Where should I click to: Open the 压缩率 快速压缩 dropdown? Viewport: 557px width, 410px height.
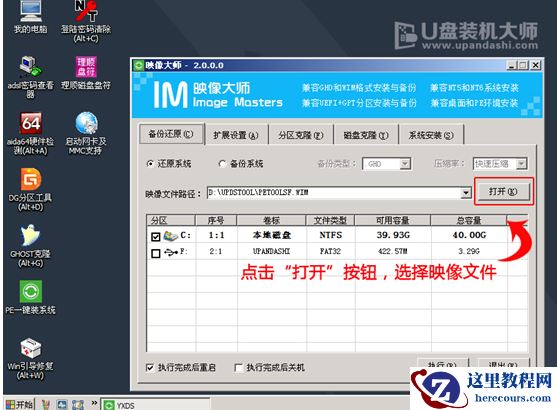(521, 164)
